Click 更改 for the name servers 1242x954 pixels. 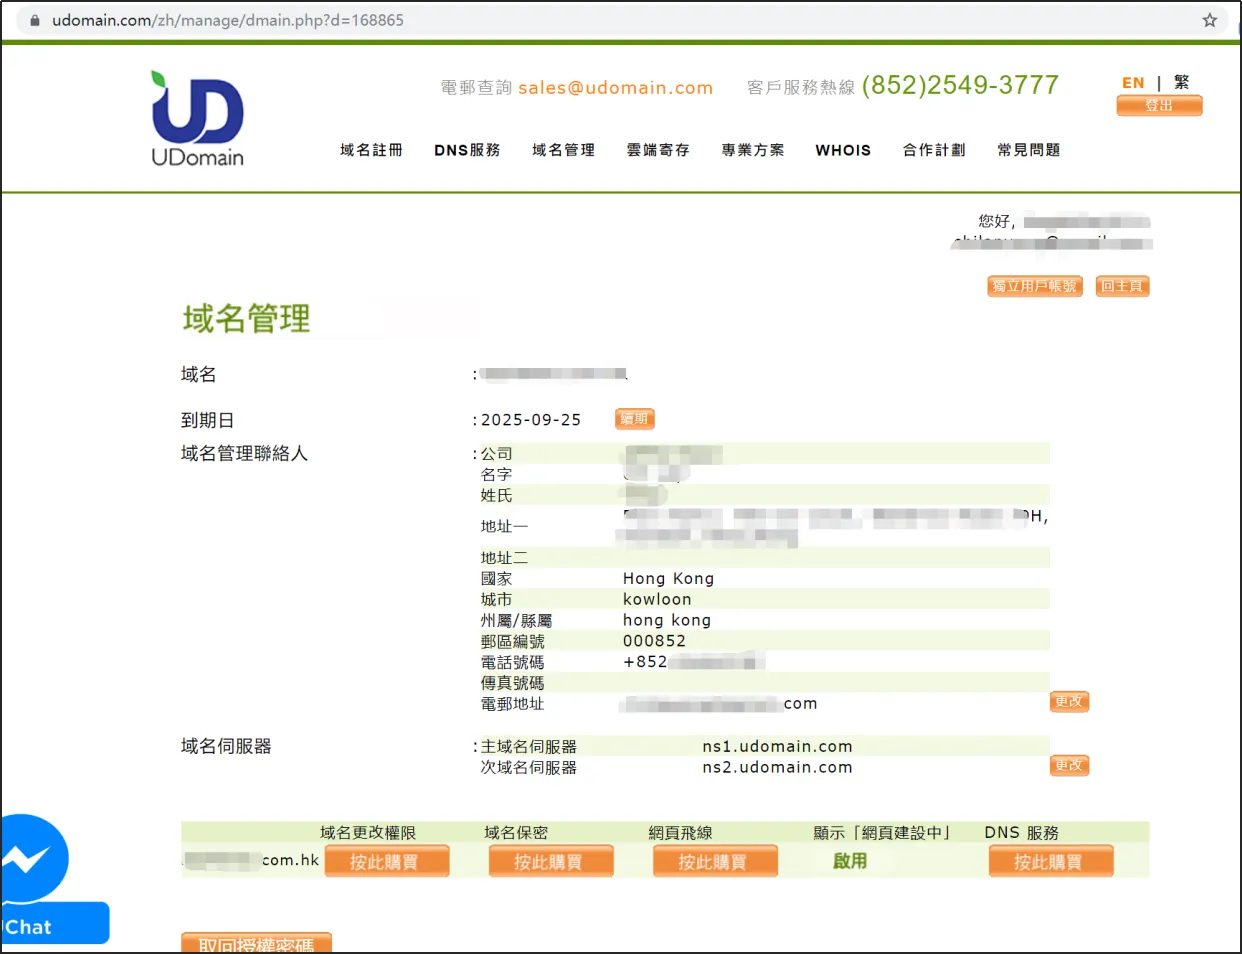point(1068,765)
